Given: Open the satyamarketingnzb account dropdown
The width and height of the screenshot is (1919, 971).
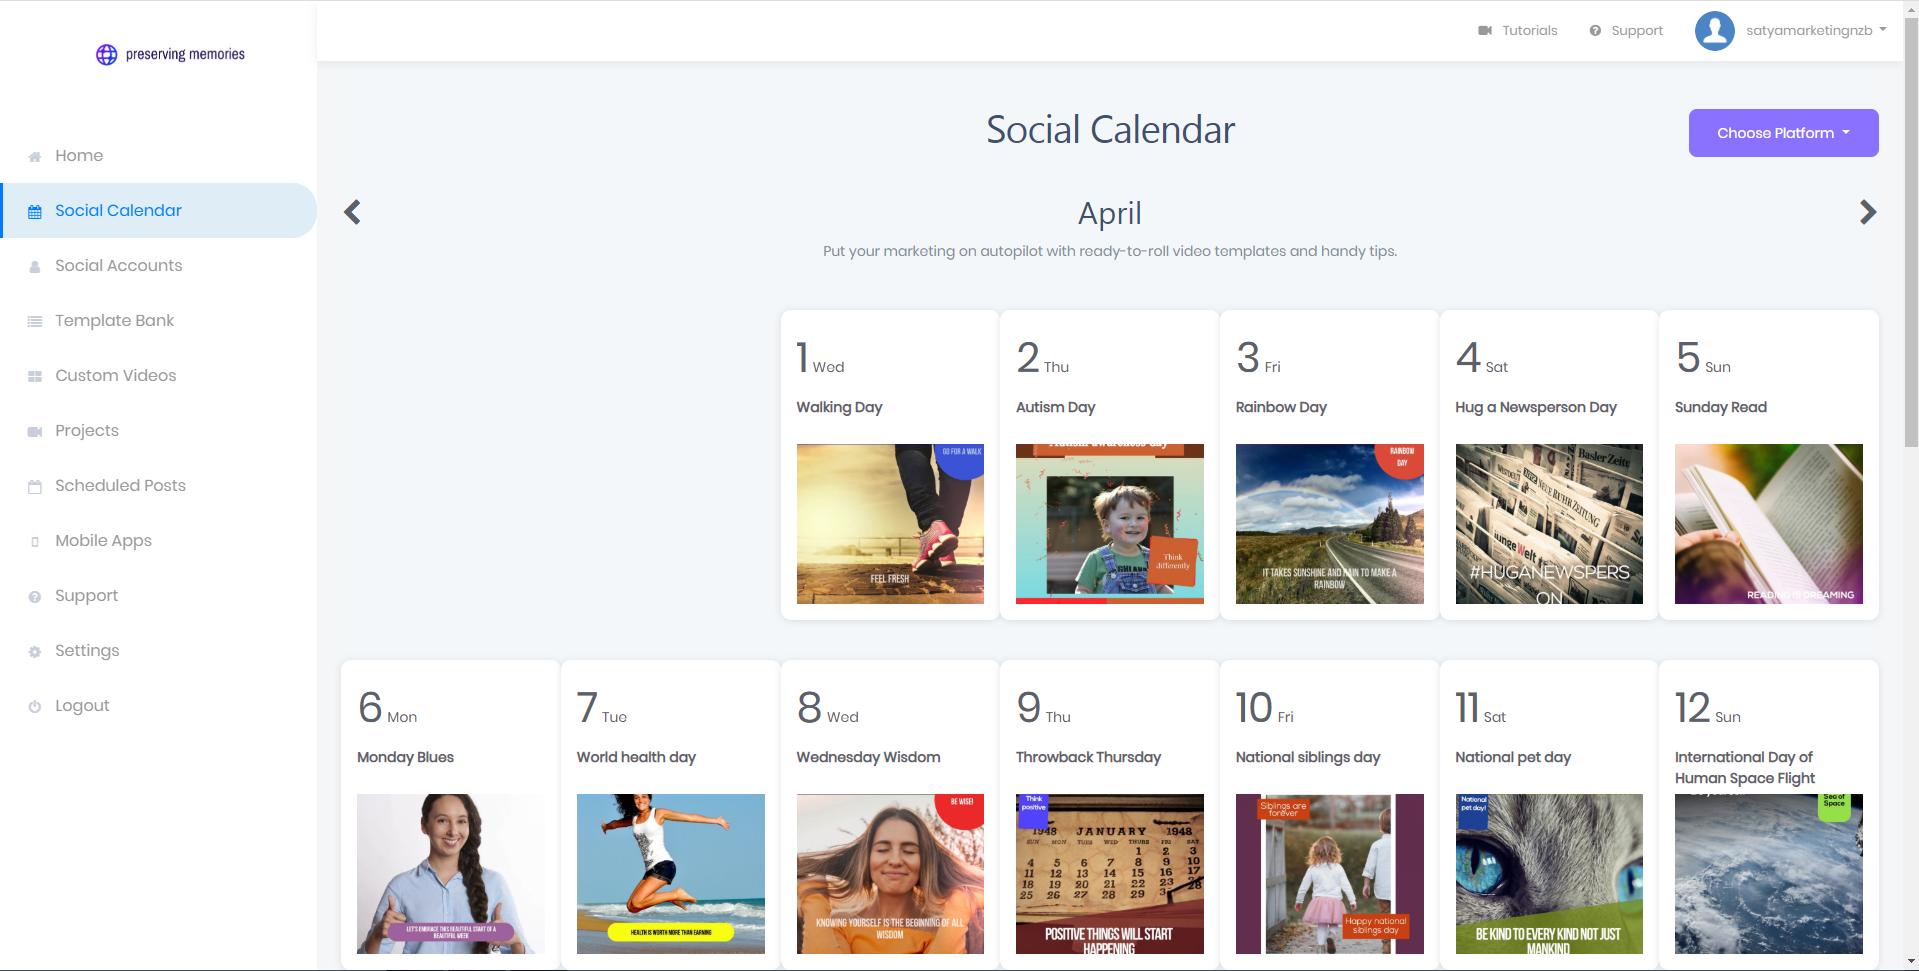Looking at the screenshot, I should [x=1816, y=31].
